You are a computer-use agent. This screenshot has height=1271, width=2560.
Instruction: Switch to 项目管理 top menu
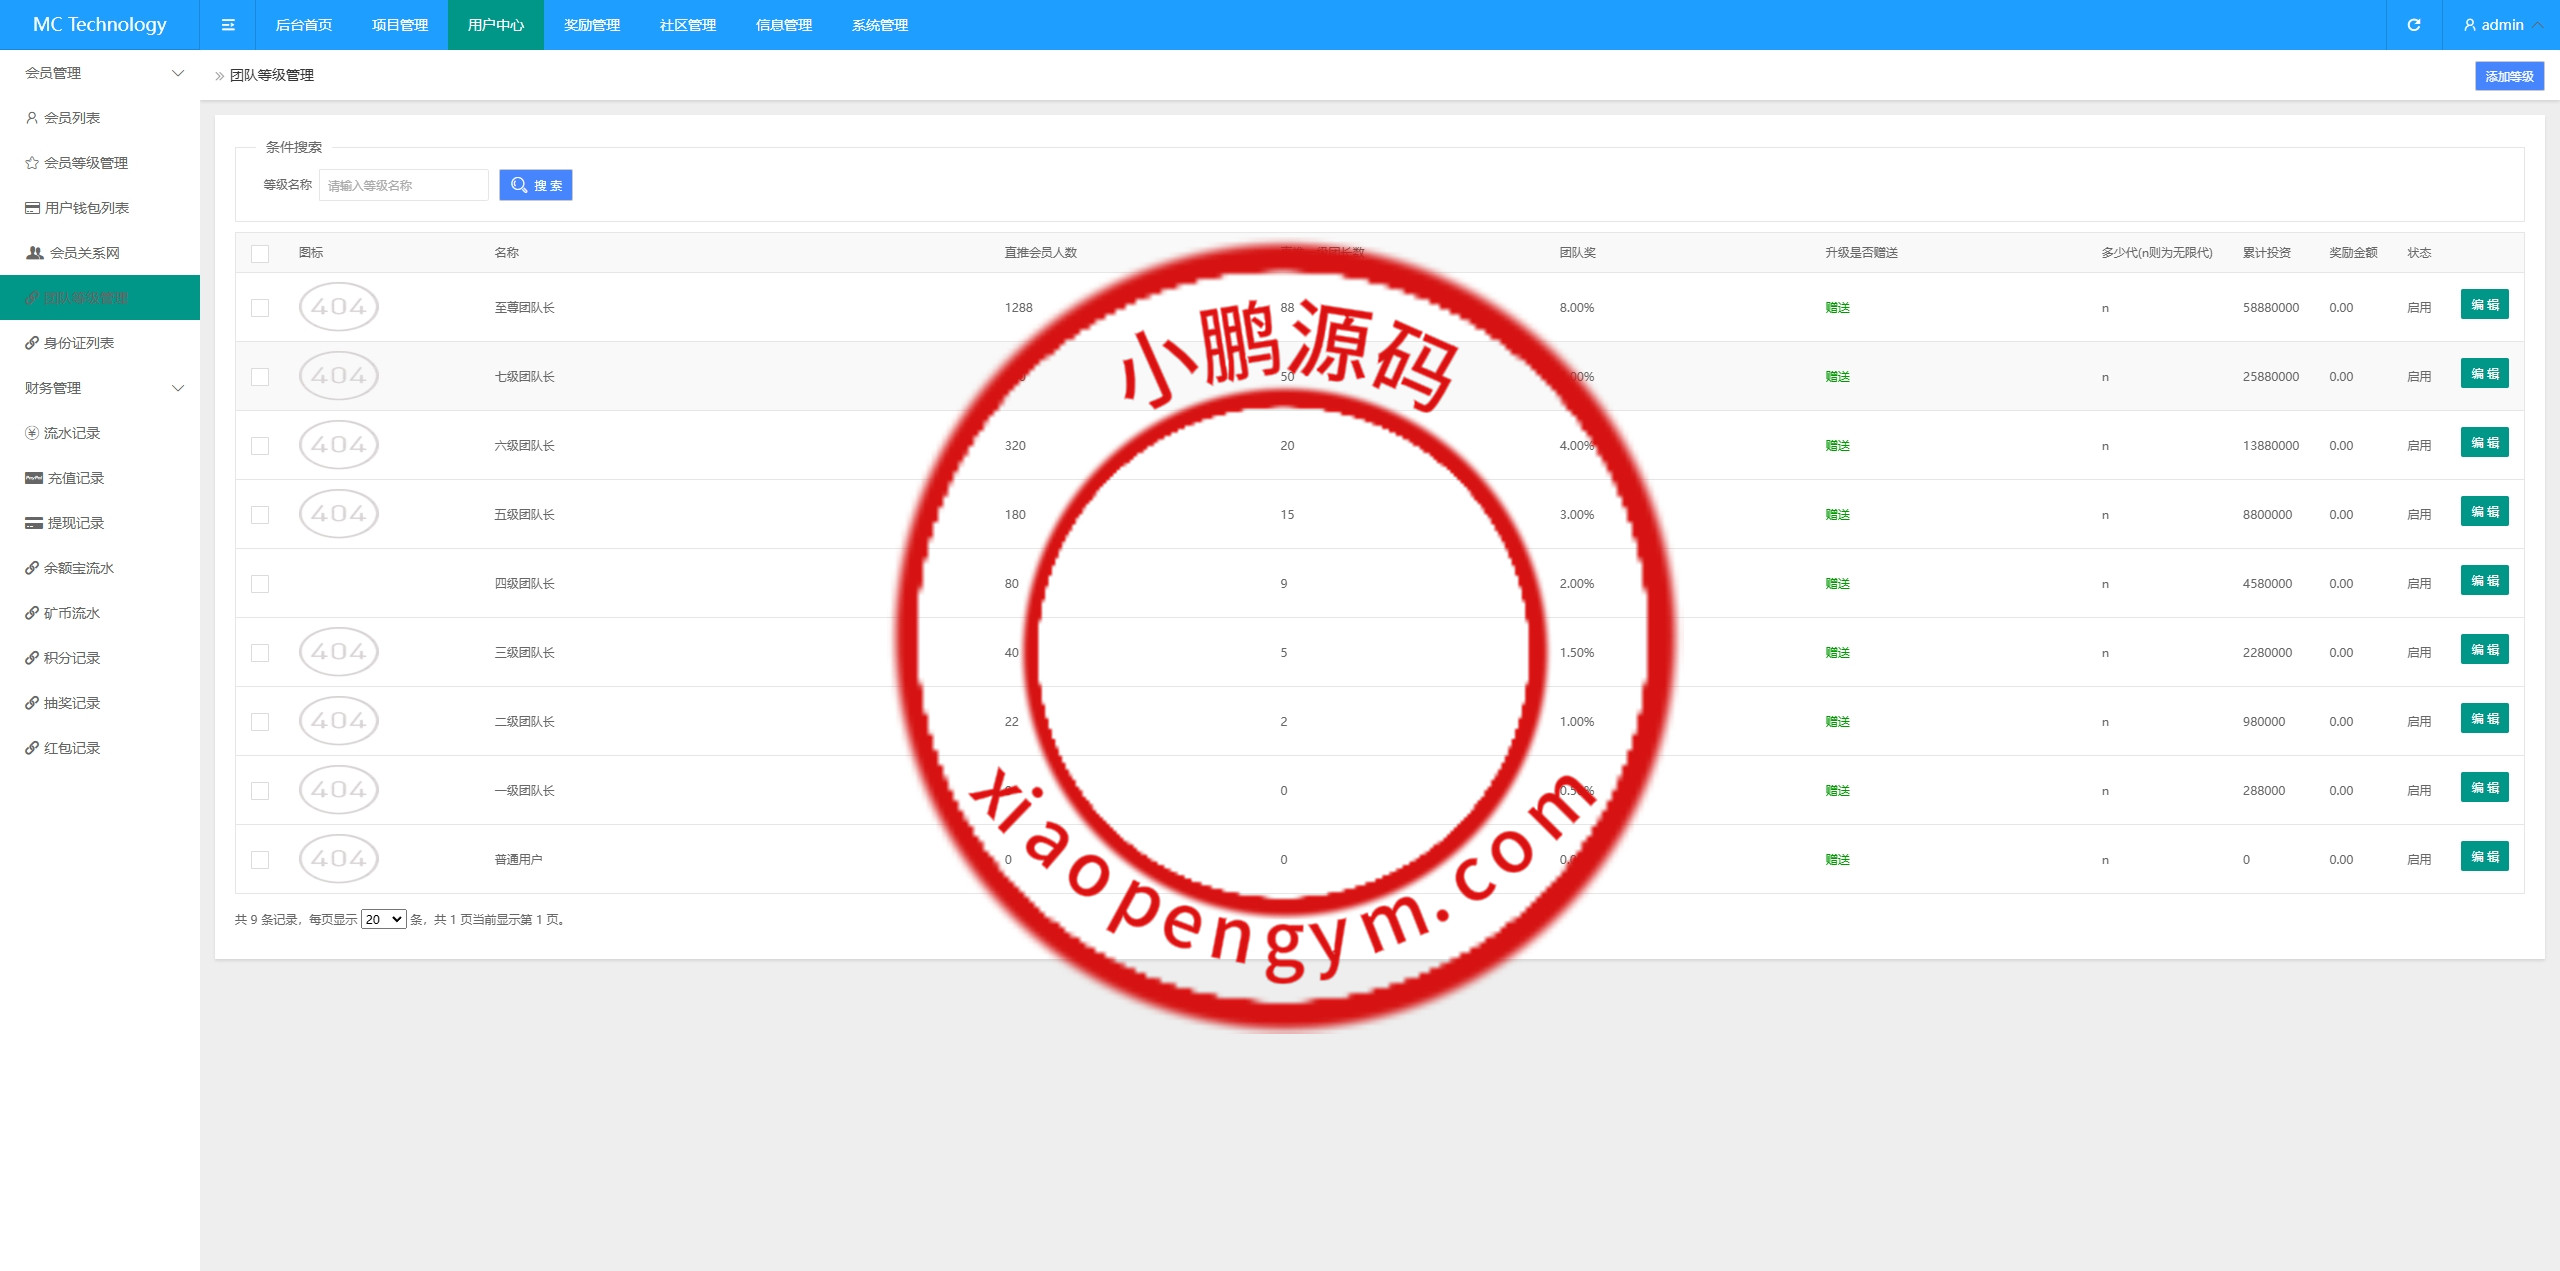pos(400,25)
